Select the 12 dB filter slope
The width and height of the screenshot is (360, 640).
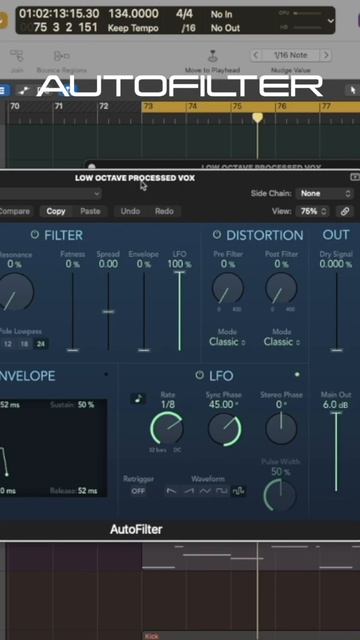pos(7,344)
